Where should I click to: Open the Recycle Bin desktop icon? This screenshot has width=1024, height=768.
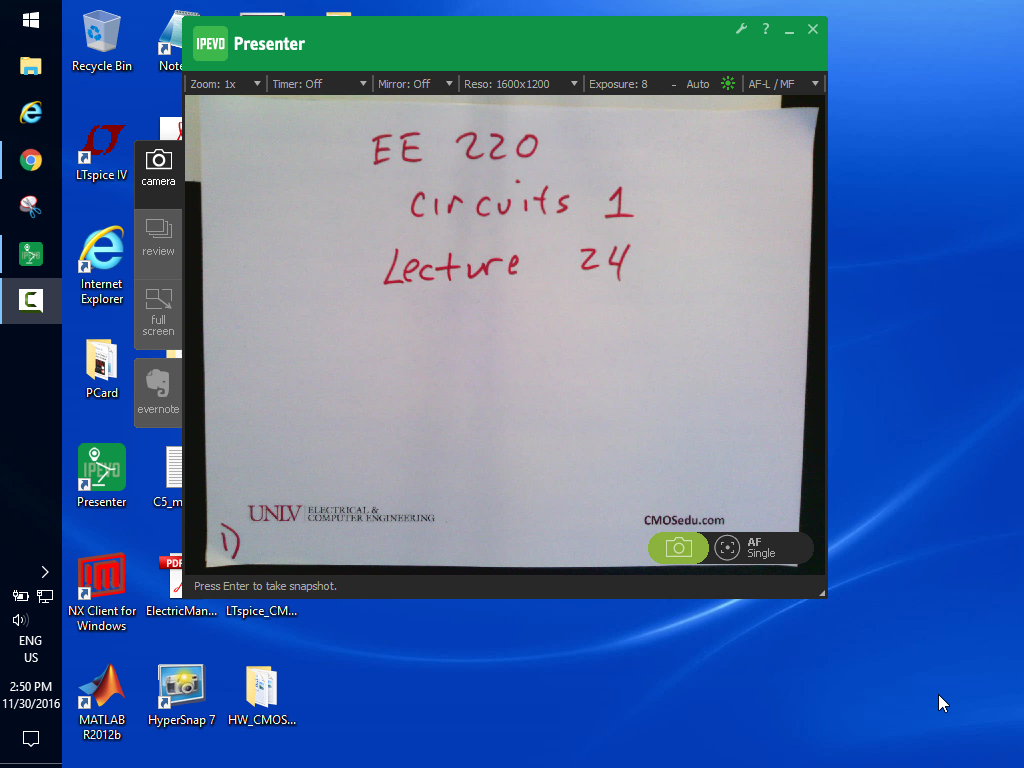coord(101,40)
